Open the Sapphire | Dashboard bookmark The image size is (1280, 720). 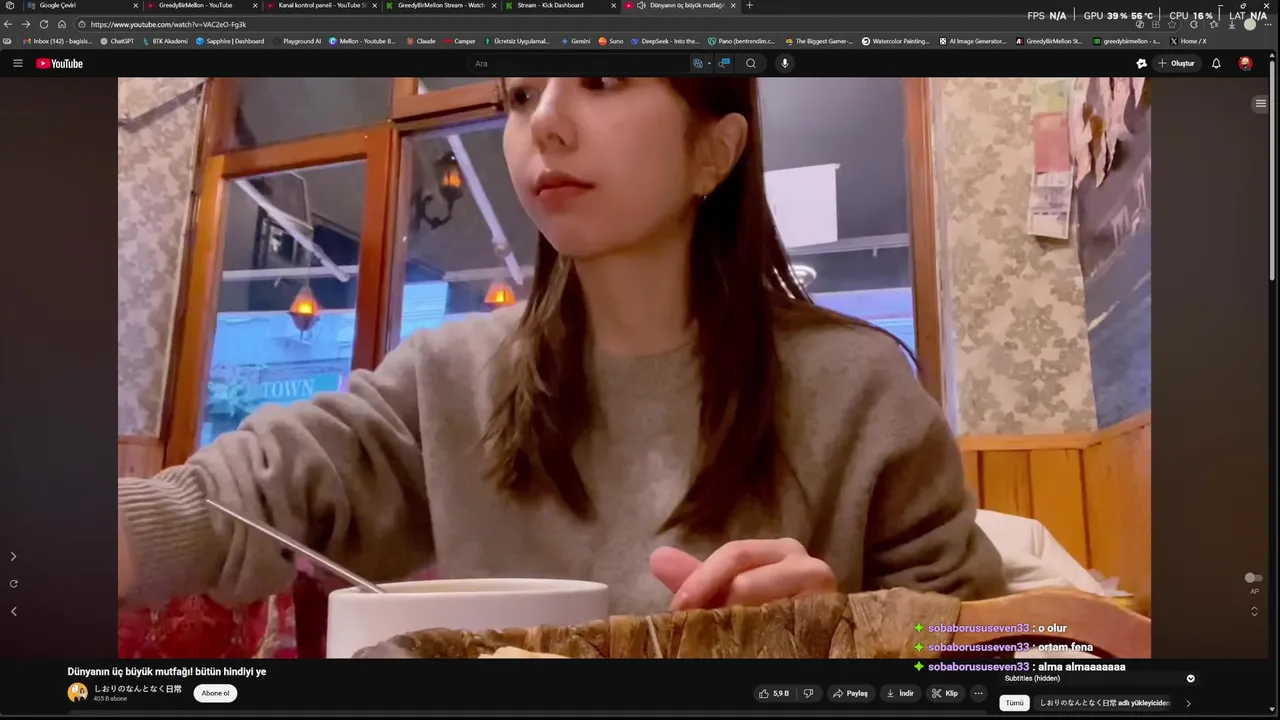point(230,41)
